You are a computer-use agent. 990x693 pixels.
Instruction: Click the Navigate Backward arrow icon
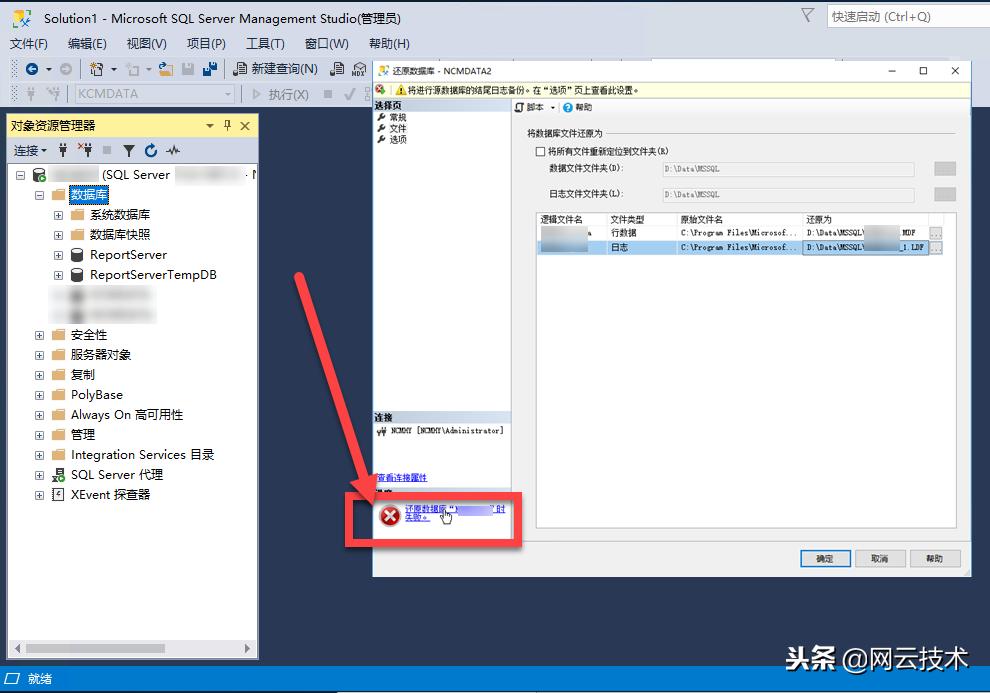pos(32,69)
